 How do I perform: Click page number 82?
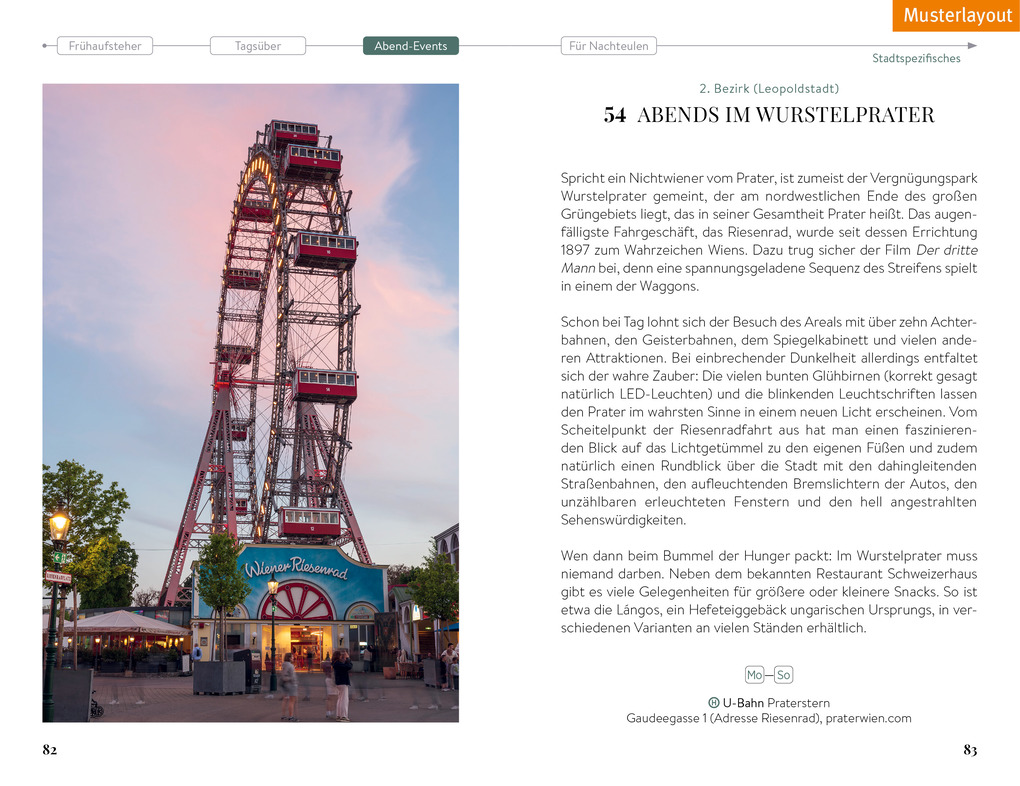click(x=49, y=748)
